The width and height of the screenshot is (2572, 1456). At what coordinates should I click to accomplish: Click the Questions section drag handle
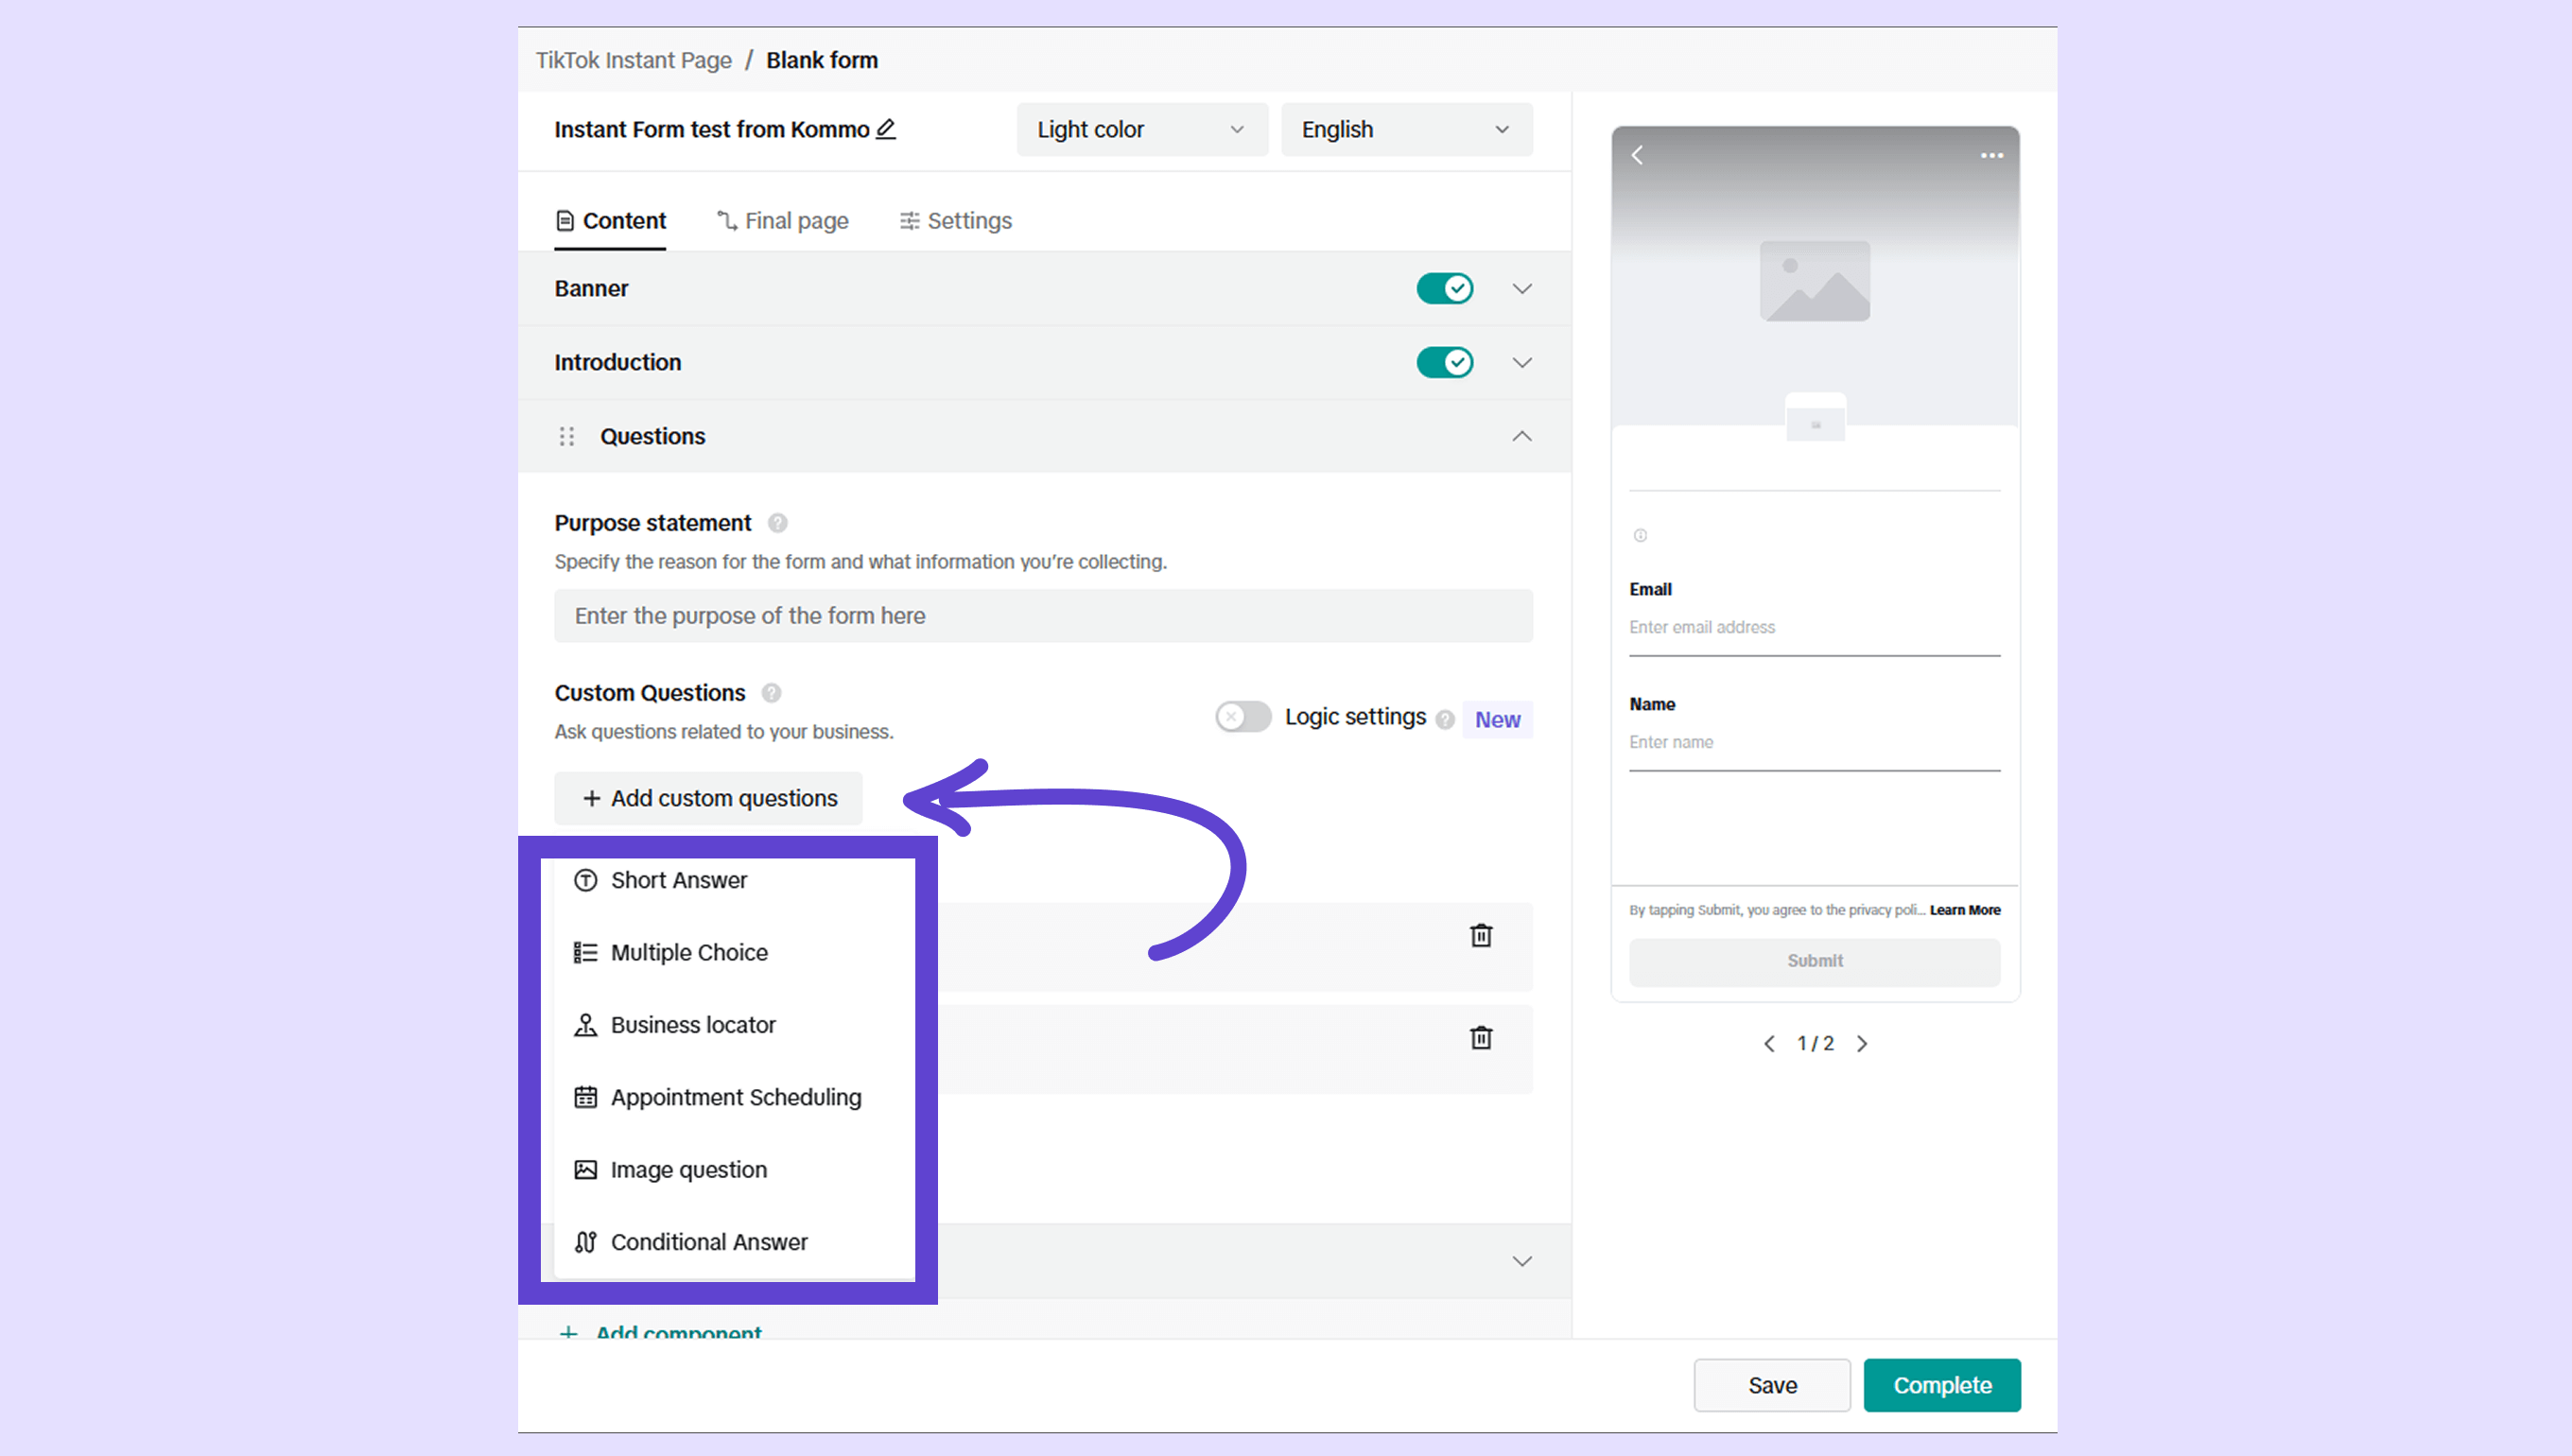pos(567,436)
